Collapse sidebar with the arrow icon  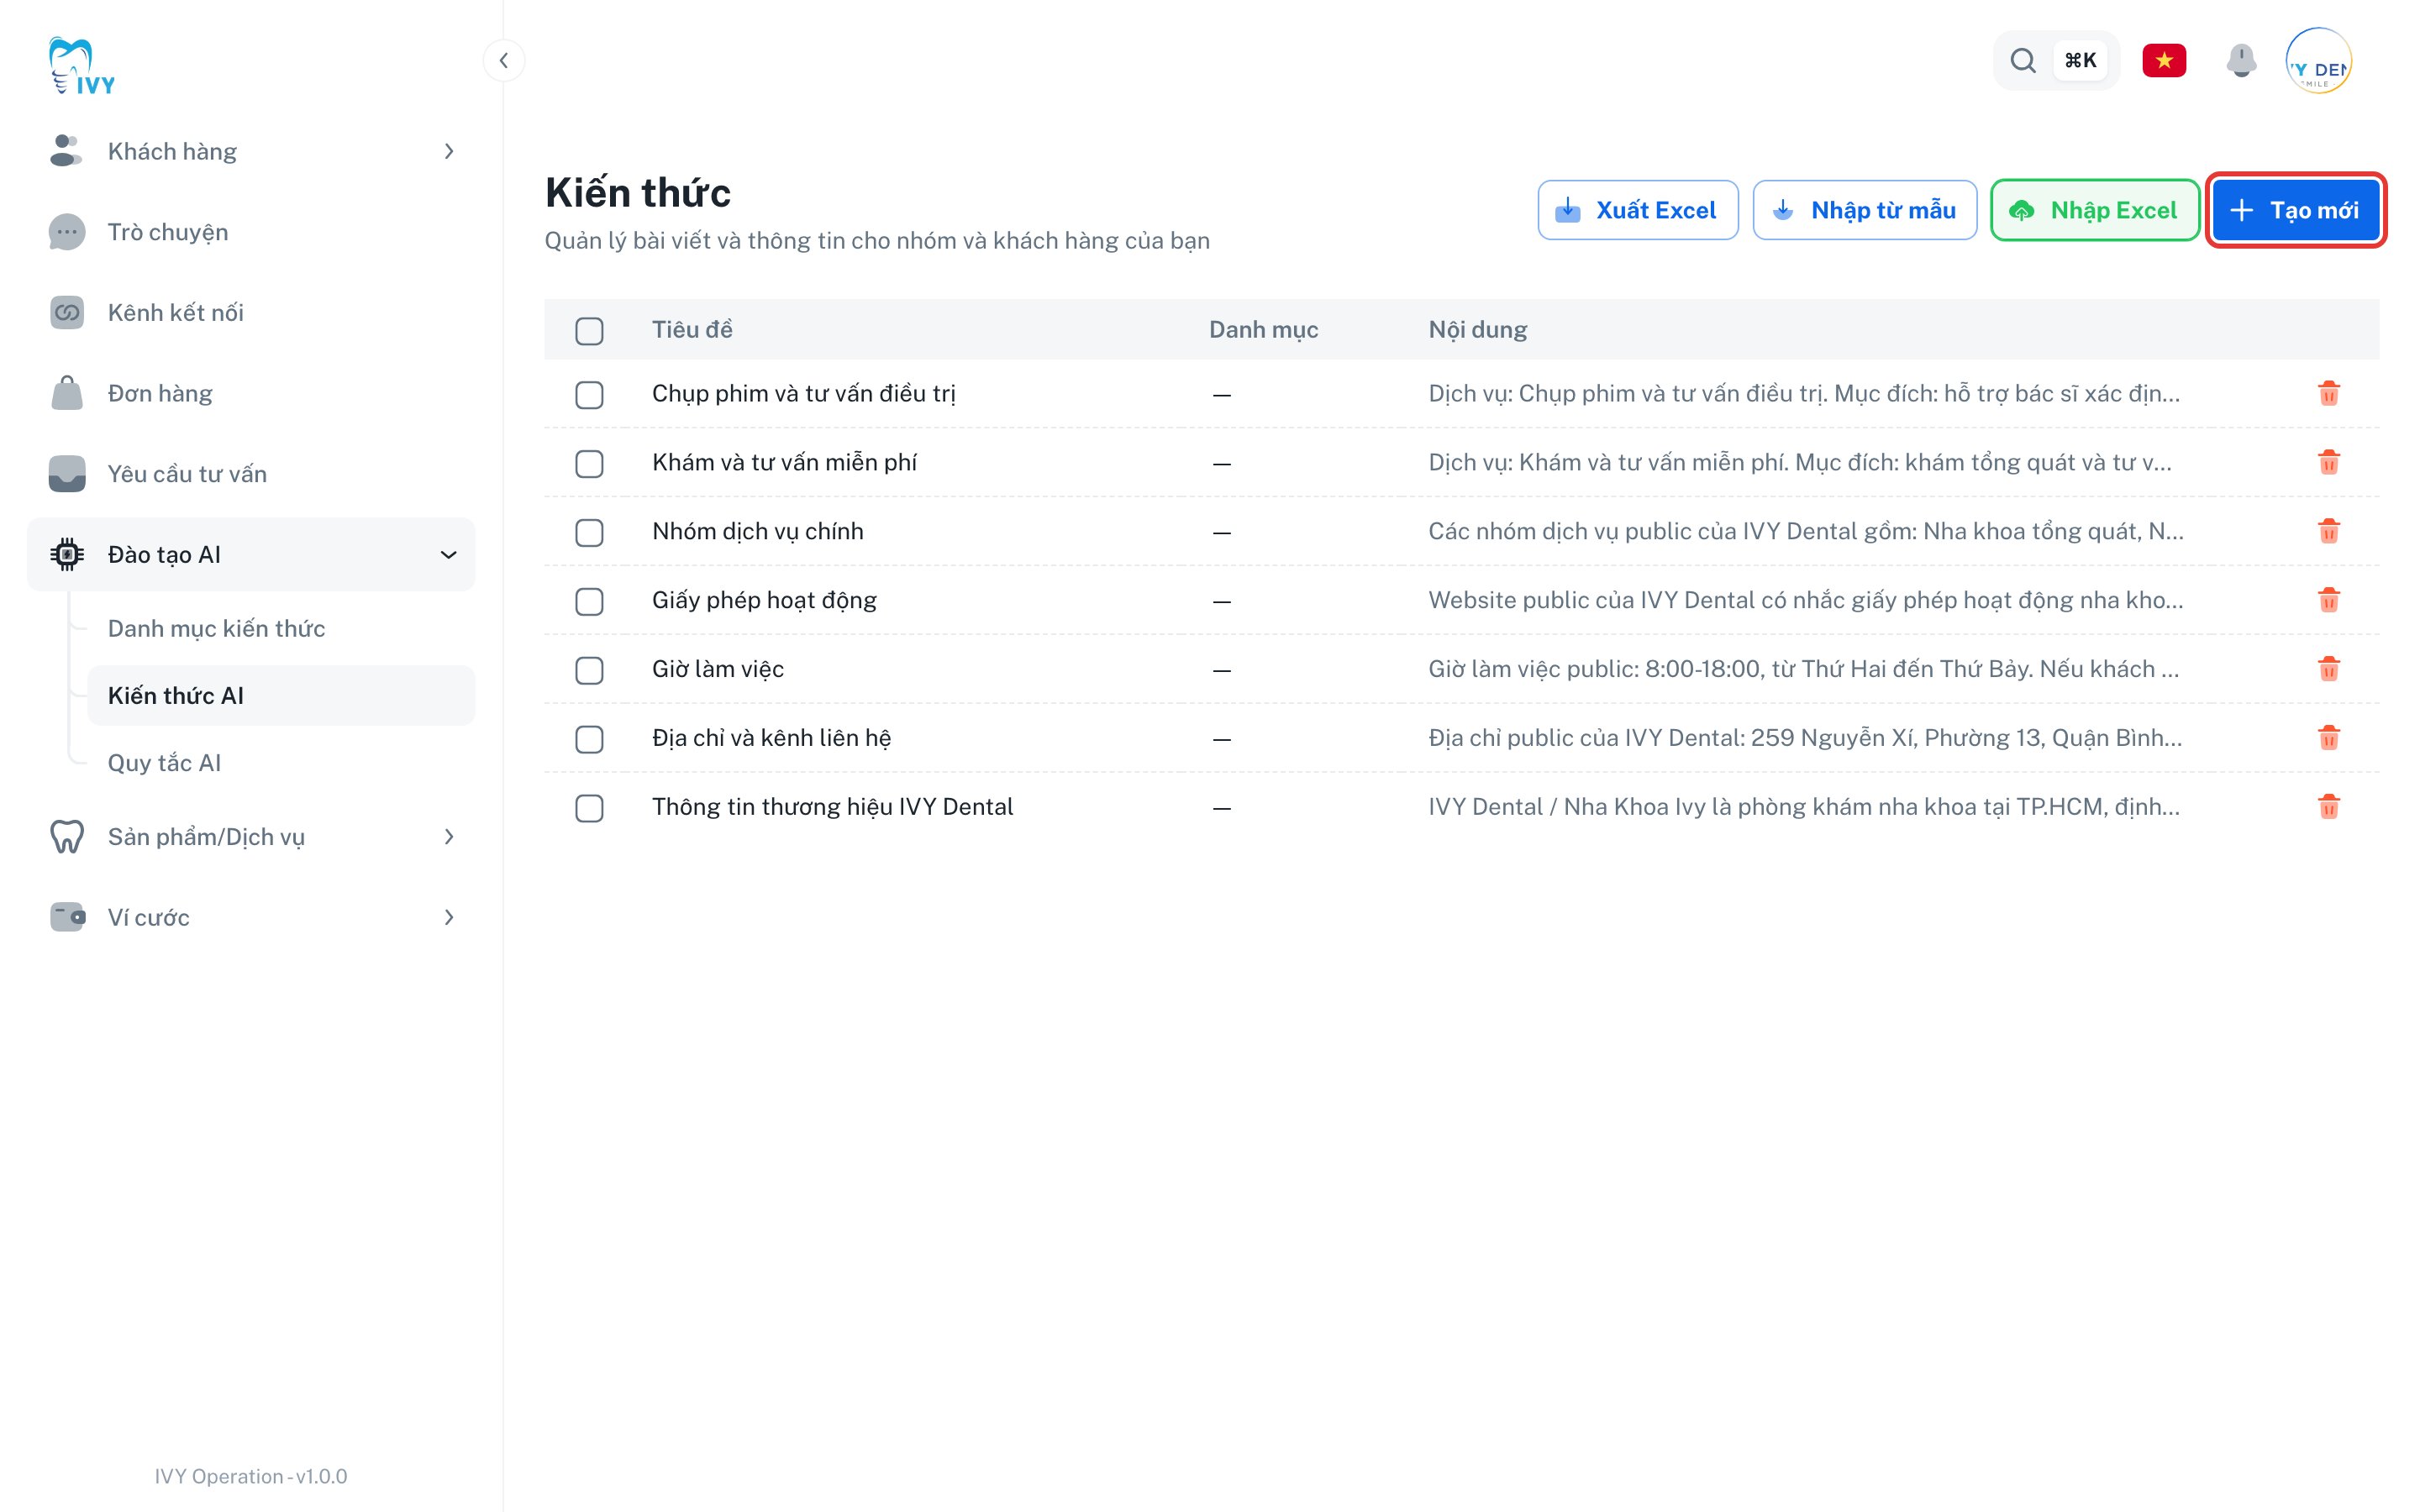(504, 61)
